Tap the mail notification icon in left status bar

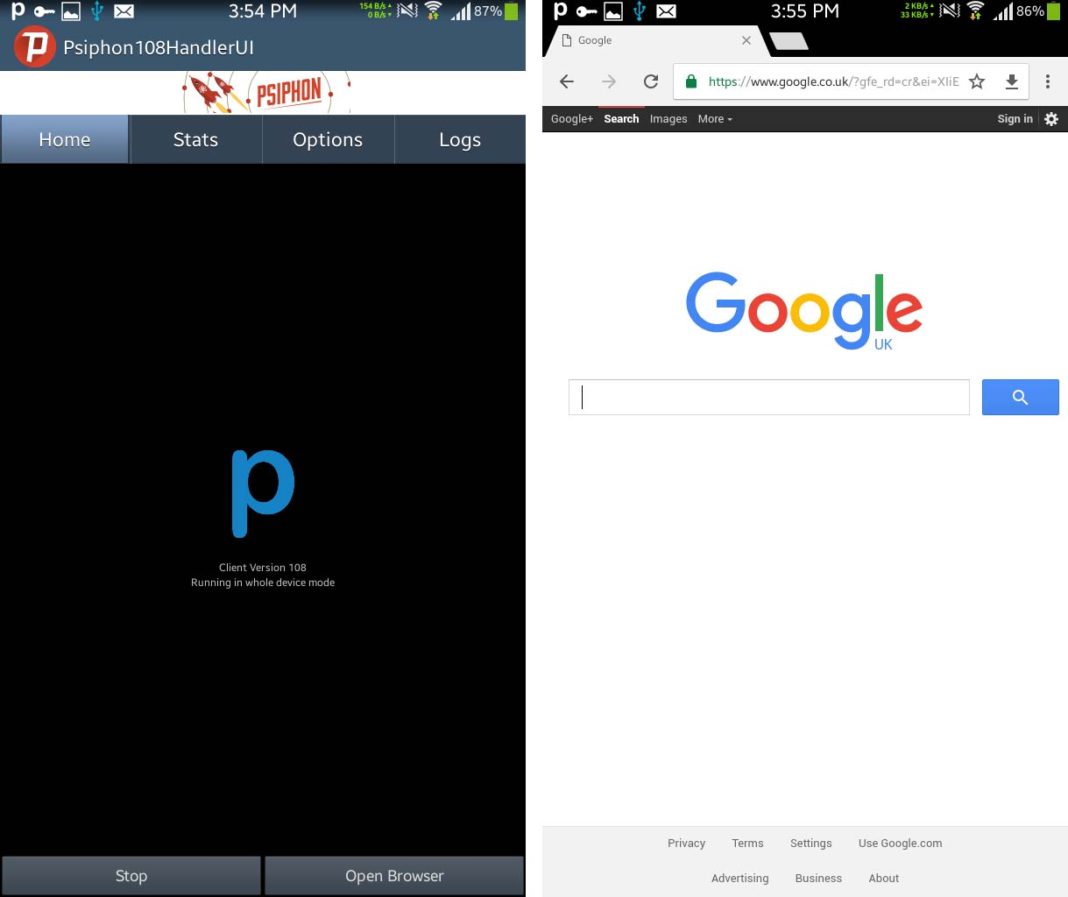123,11
